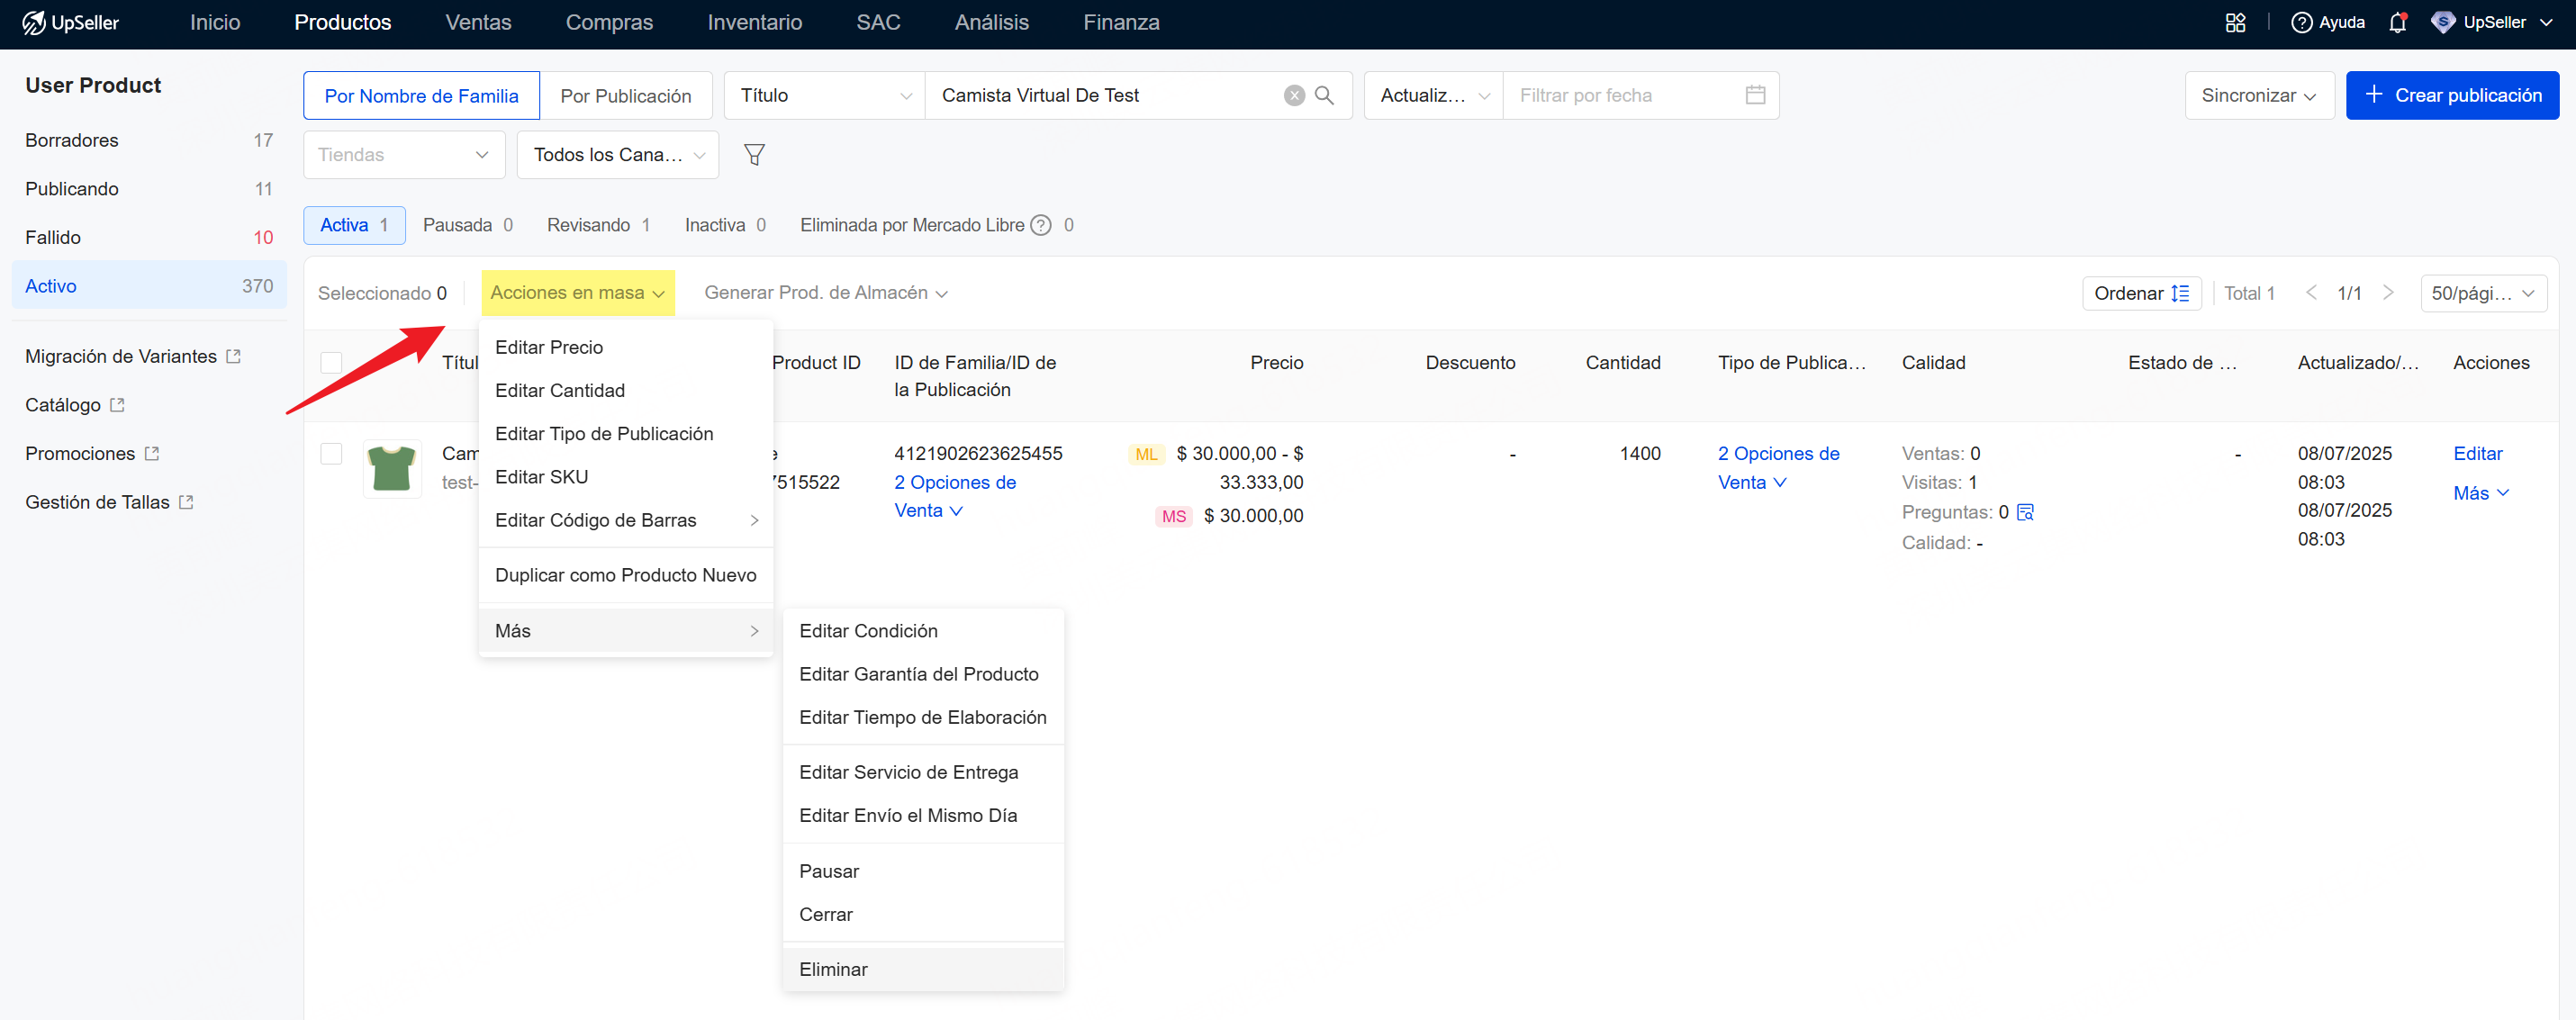
Task: Open the date filter calendar icon
Action: pos(1755,95)
